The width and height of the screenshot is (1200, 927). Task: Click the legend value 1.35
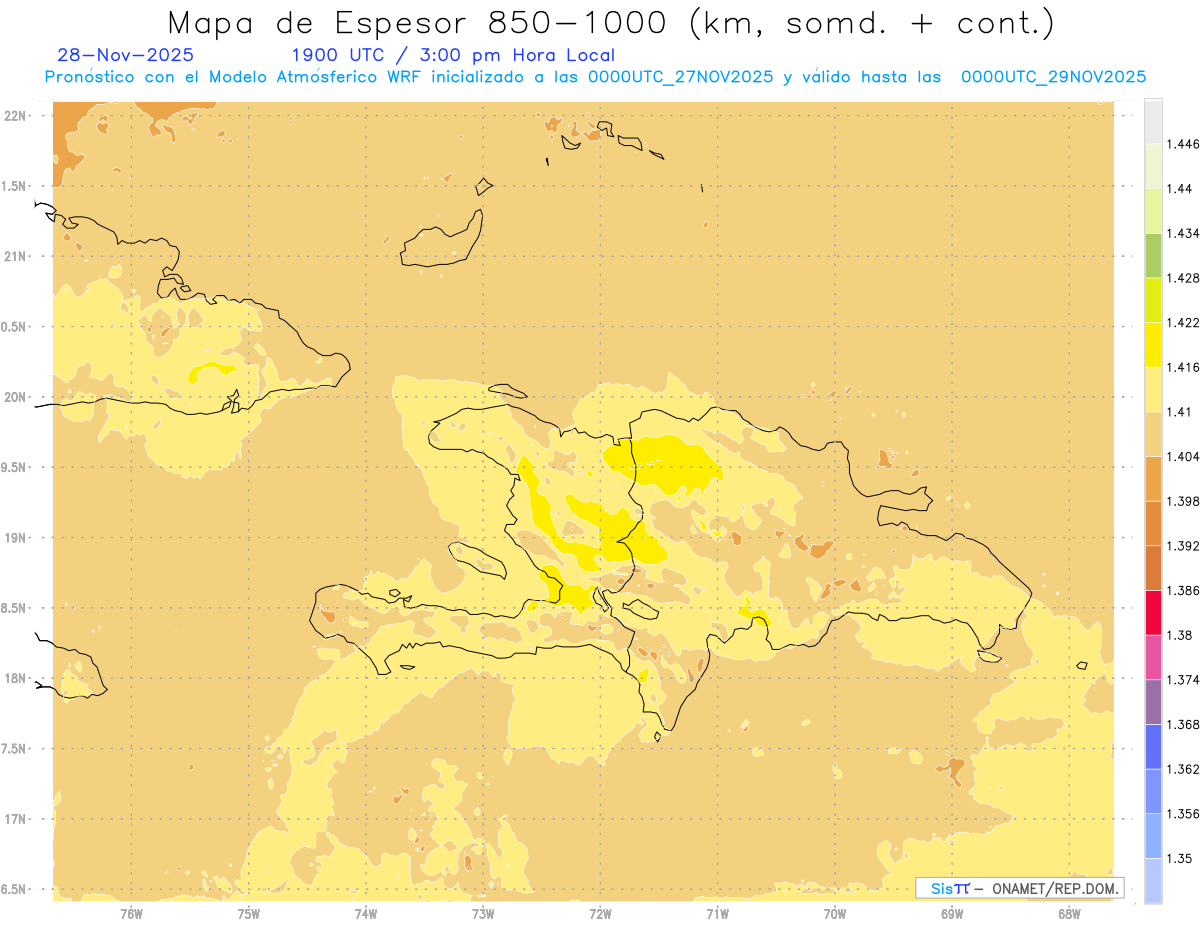(1180, 859)
